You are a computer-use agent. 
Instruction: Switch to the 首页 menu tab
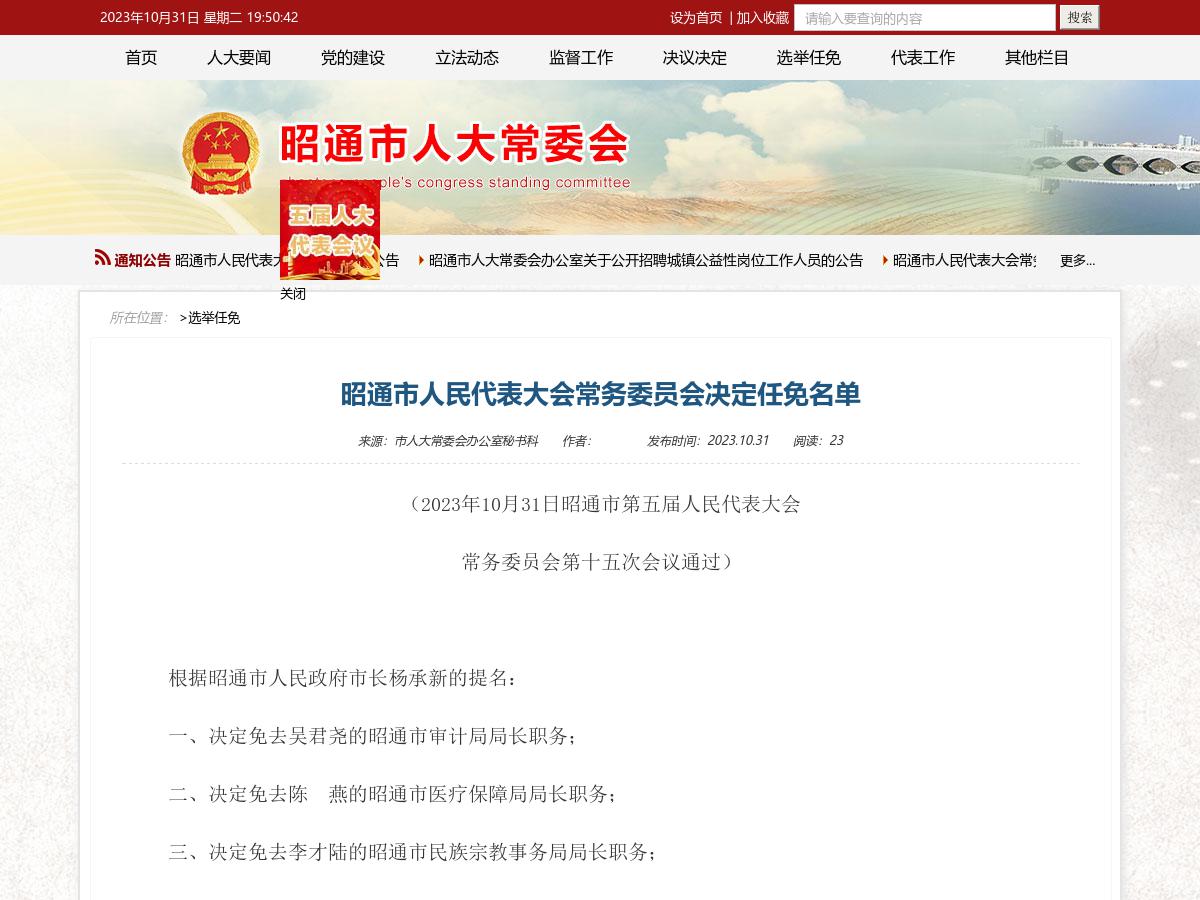point(141,57)
